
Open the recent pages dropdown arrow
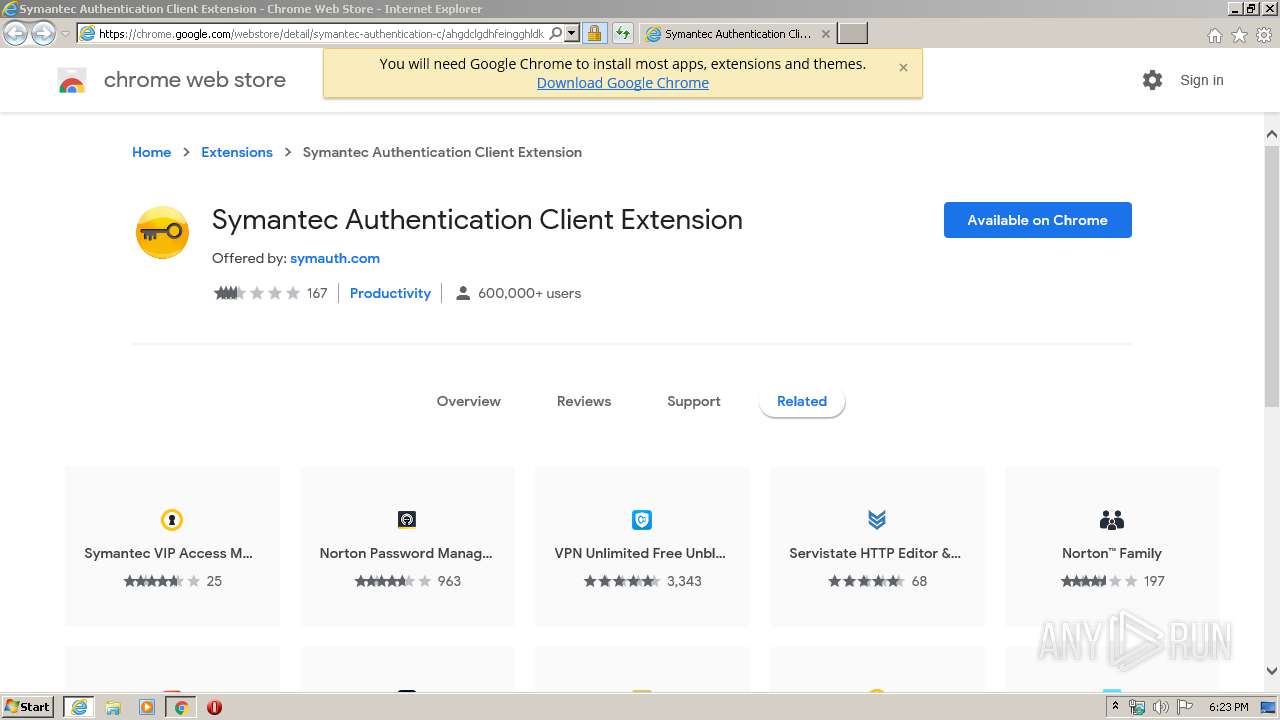coord(65,33)
